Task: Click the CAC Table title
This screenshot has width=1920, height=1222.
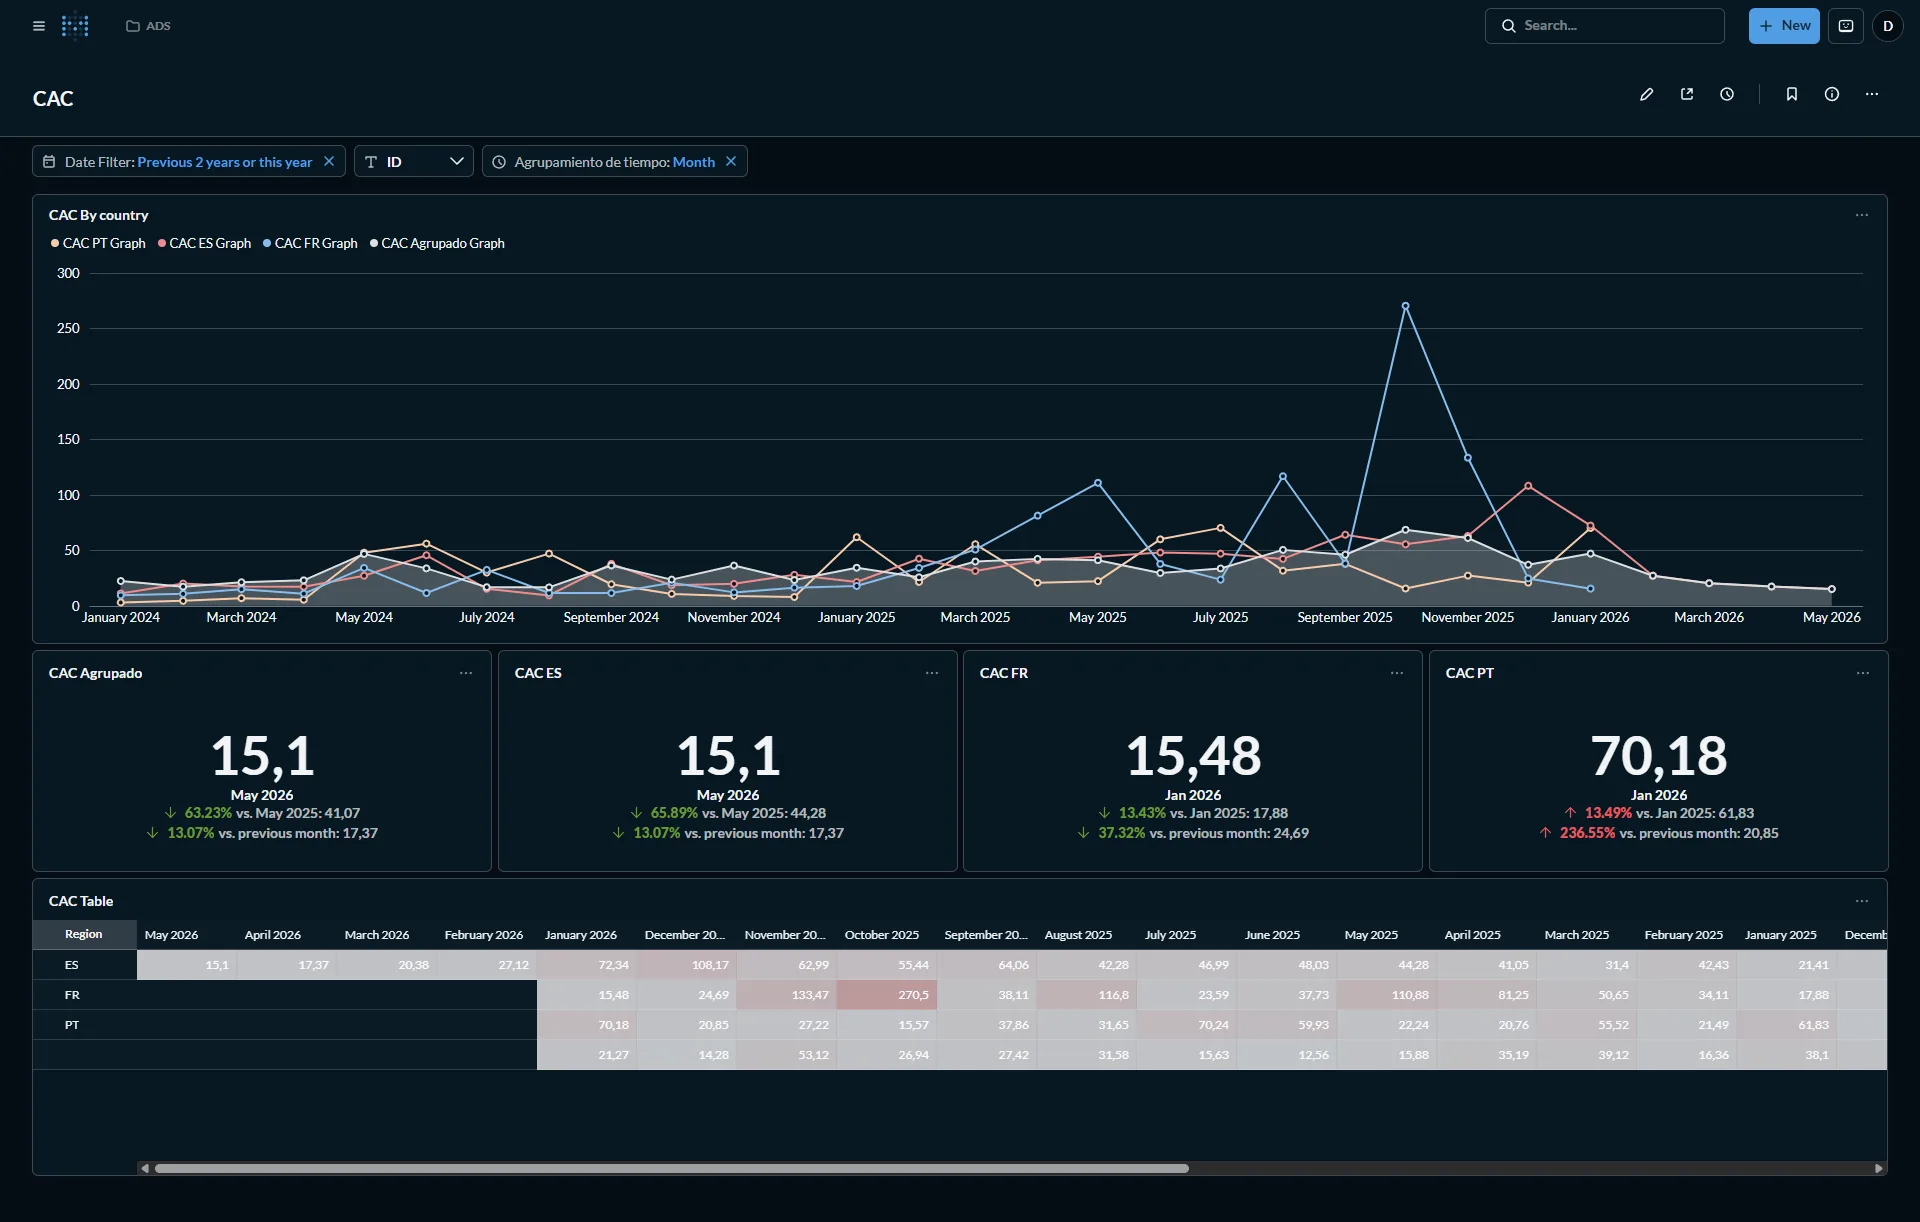Action: tap(81, 901)
